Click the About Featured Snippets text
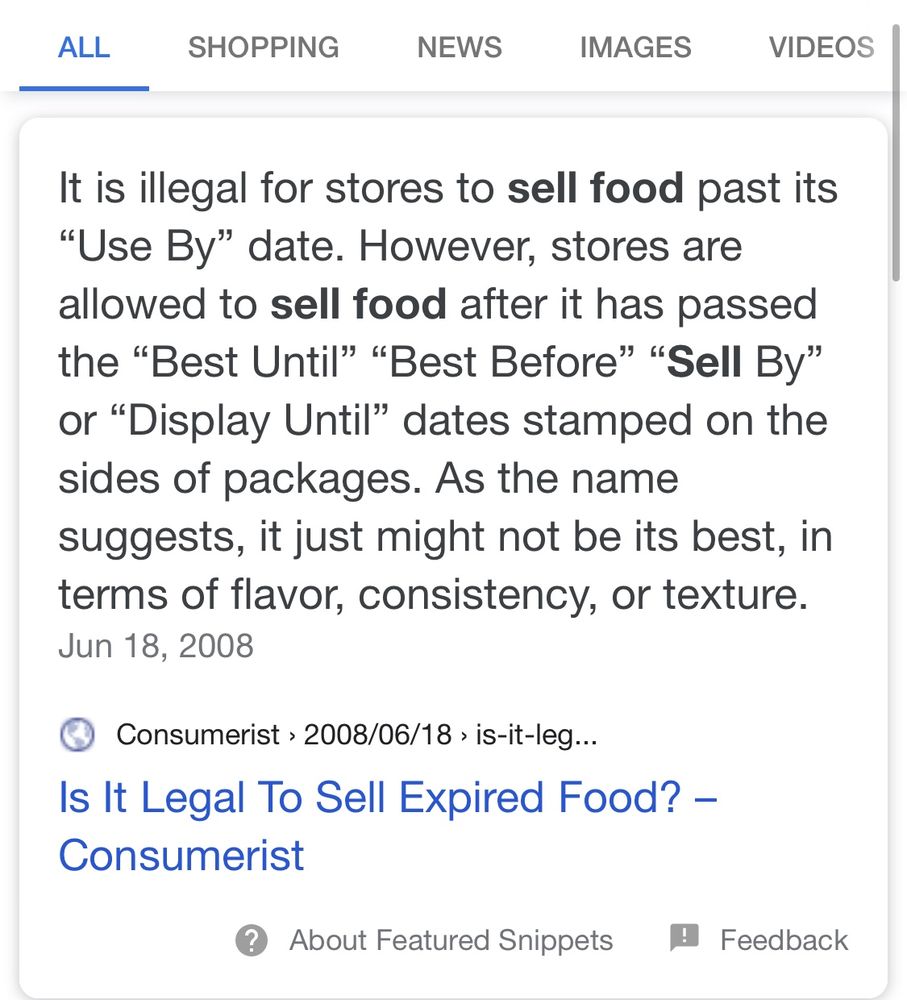This screenshot has width=907, height=1000. [x=450, y=940]
